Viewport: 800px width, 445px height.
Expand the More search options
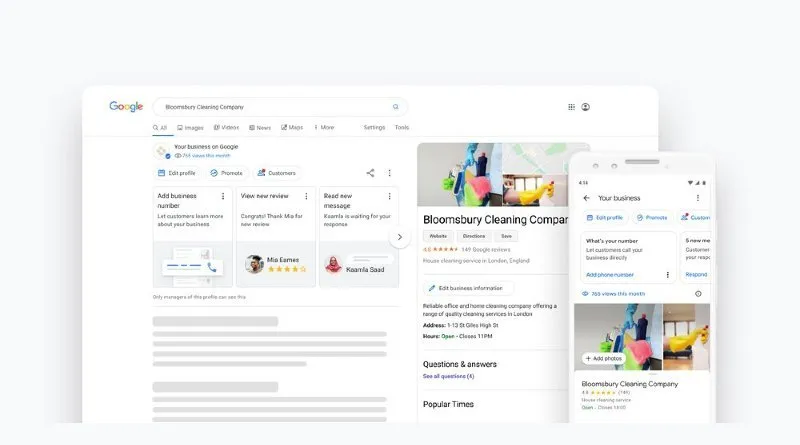coord(324,128)
